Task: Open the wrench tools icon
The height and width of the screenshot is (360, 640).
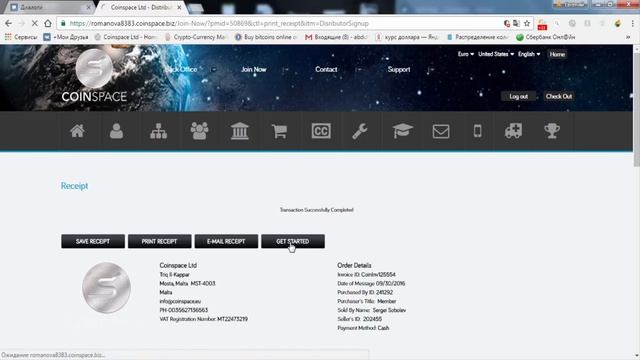Action: click(x=360, y=131)
